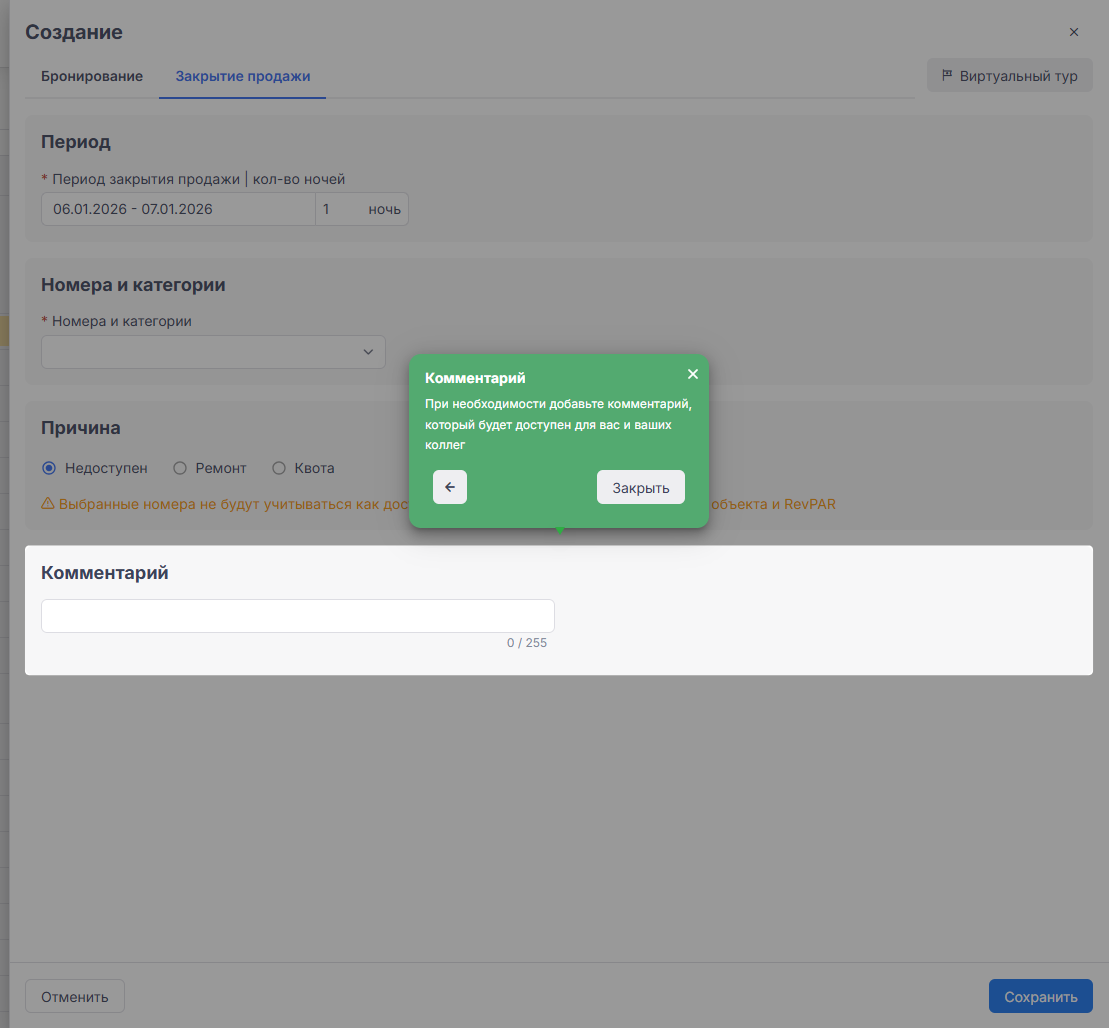Screen dimensions: 1109x1028
Task: Click the chevron arrow in the rooms selector
Action: pos(368,352)
